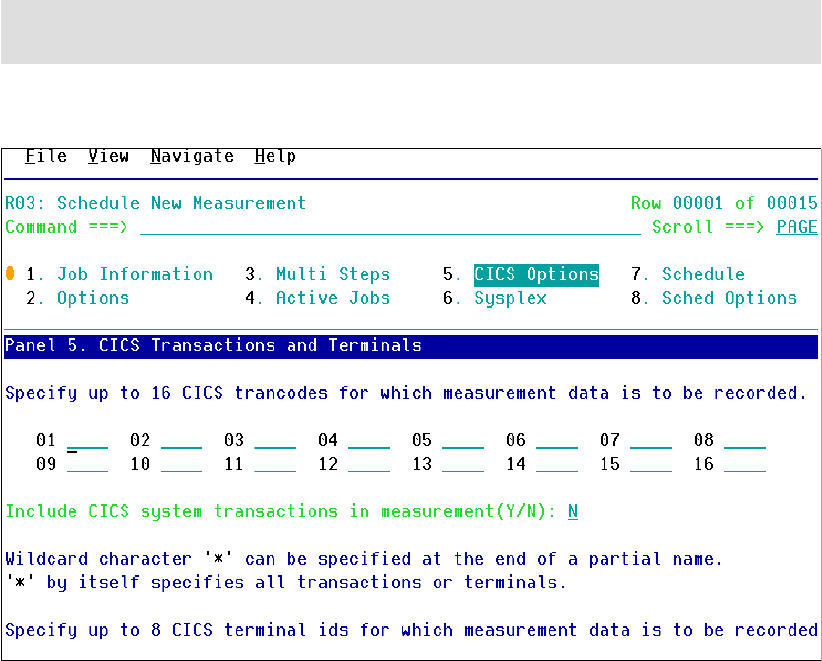Click the 'Row 00001 of 00015' indicator
Viewport: 822px width, 661px height.
[724, 203]
